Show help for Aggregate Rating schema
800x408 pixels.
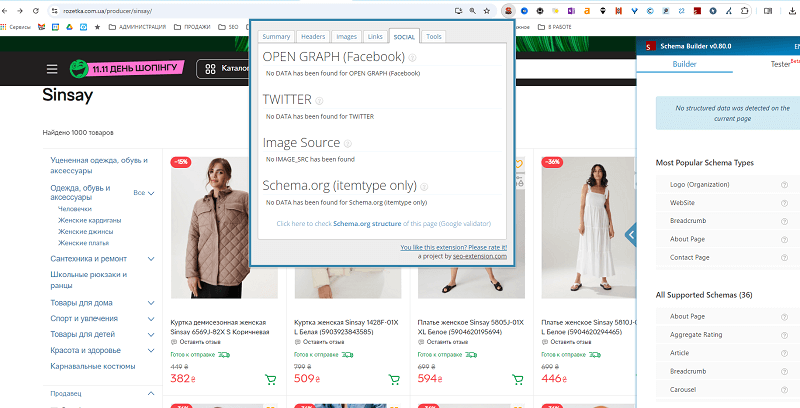tap(784, 335)
